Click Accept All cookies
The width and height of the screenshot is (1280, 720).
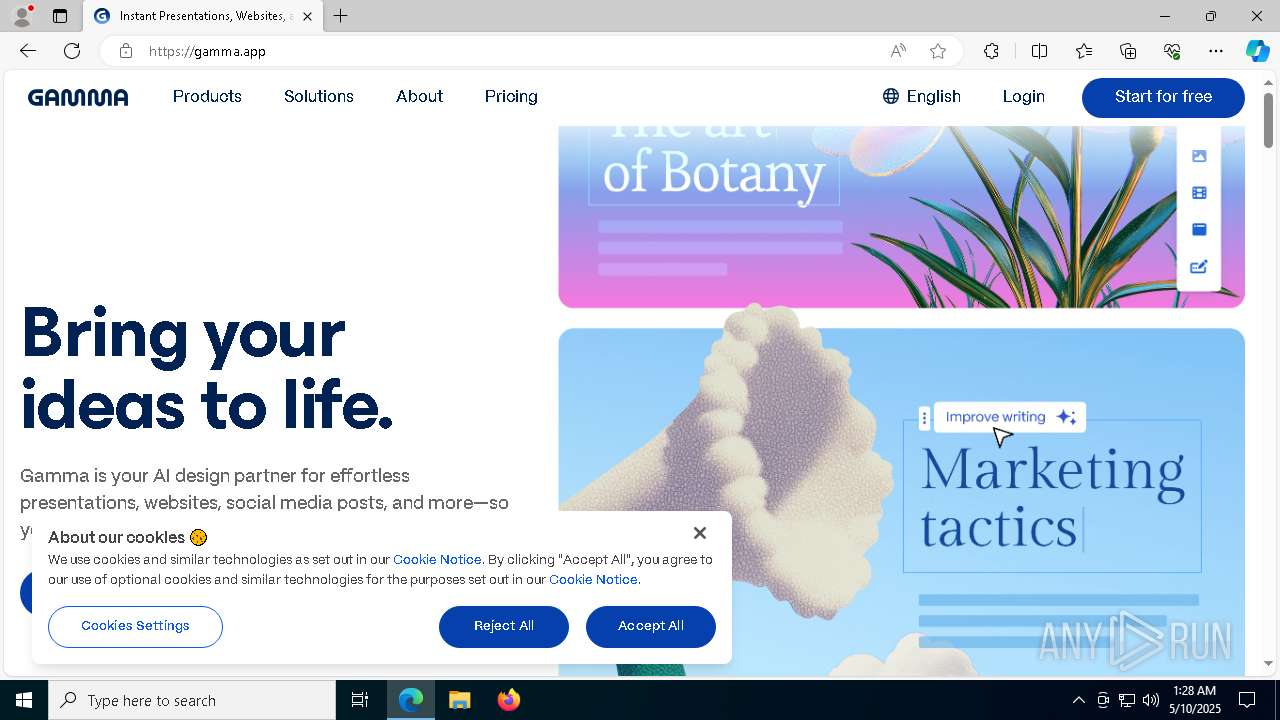651,626
